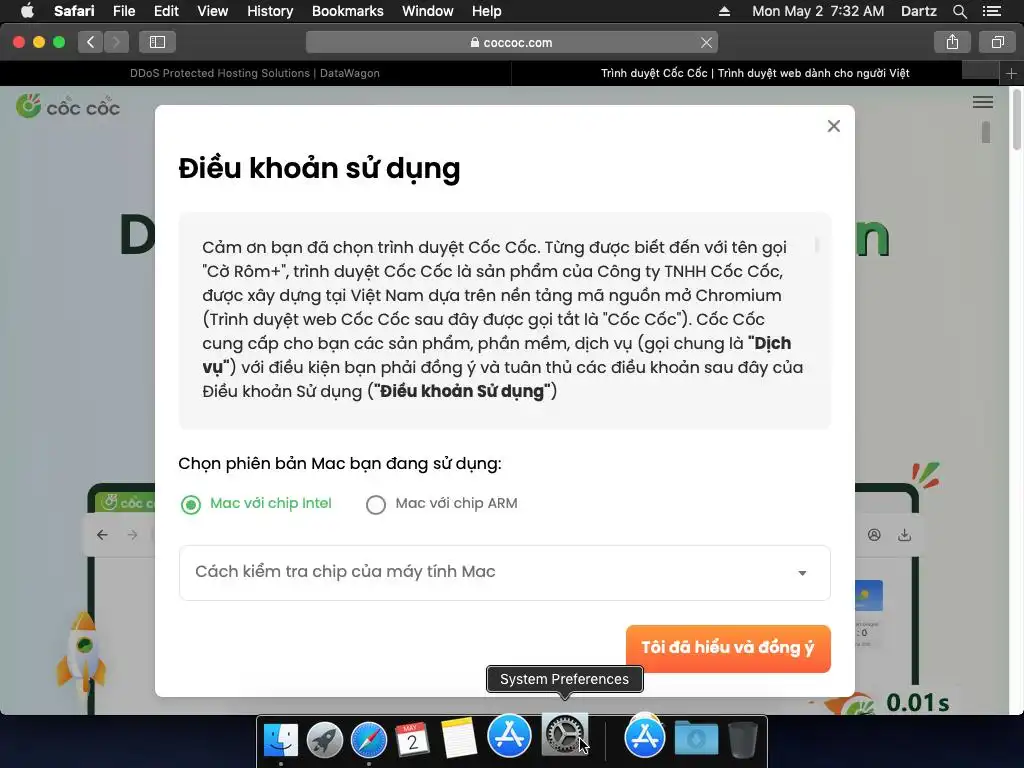Viewport: 1024px width, 768px height.
Task: Open Notification Center list icon
Action: coord(991,11)
